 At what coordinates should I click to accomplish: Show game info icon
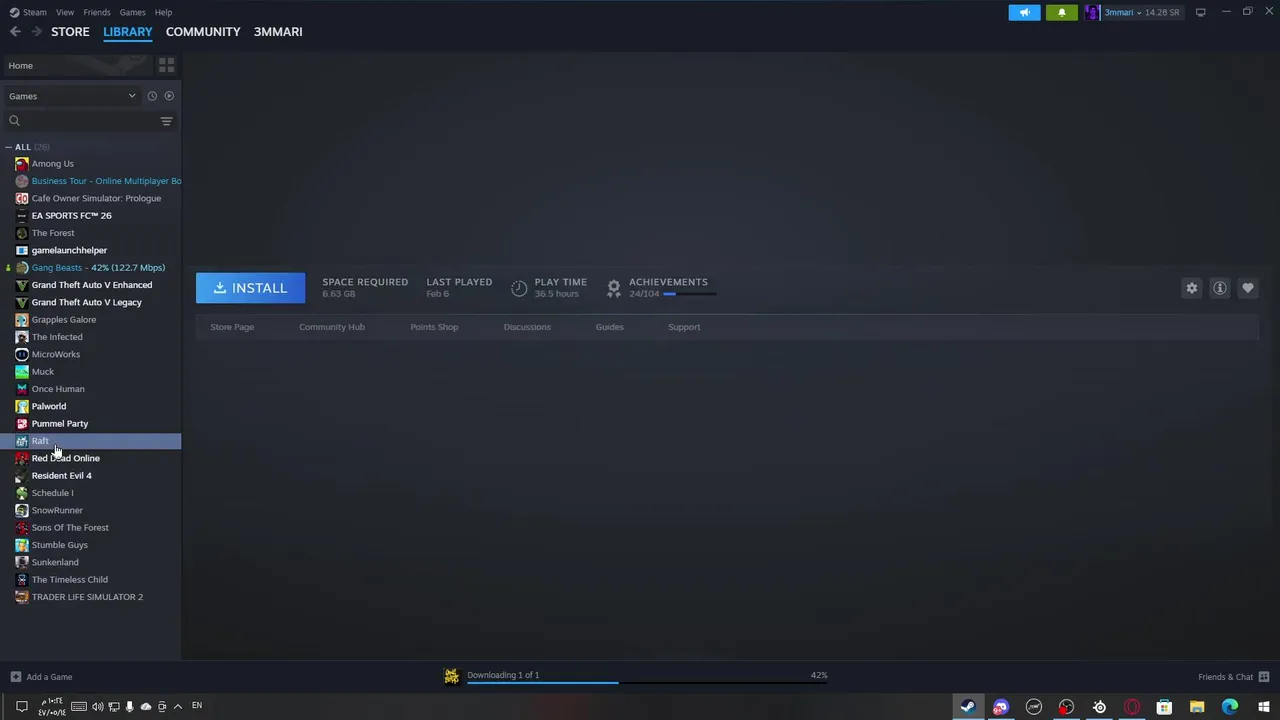click(1220, 288)
